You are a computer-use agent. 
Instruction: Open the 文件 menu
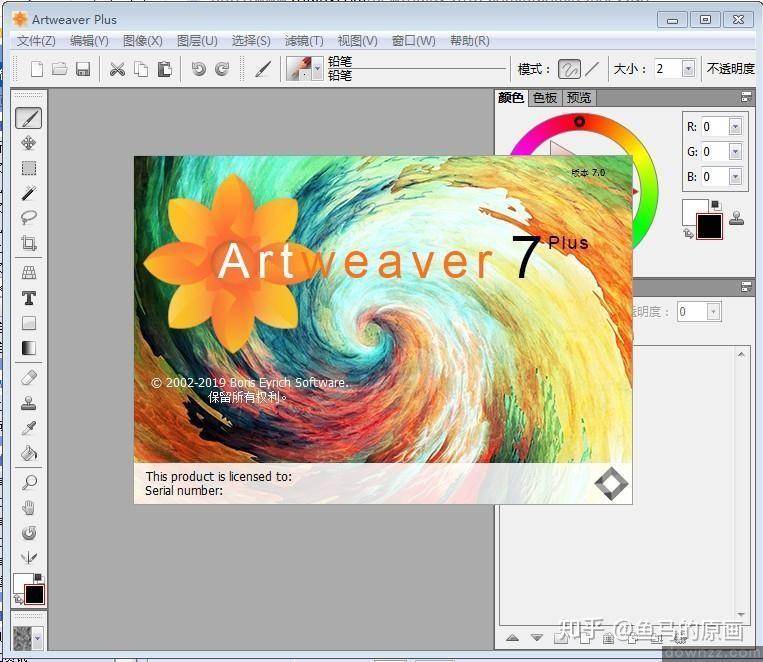pos(36,41)
